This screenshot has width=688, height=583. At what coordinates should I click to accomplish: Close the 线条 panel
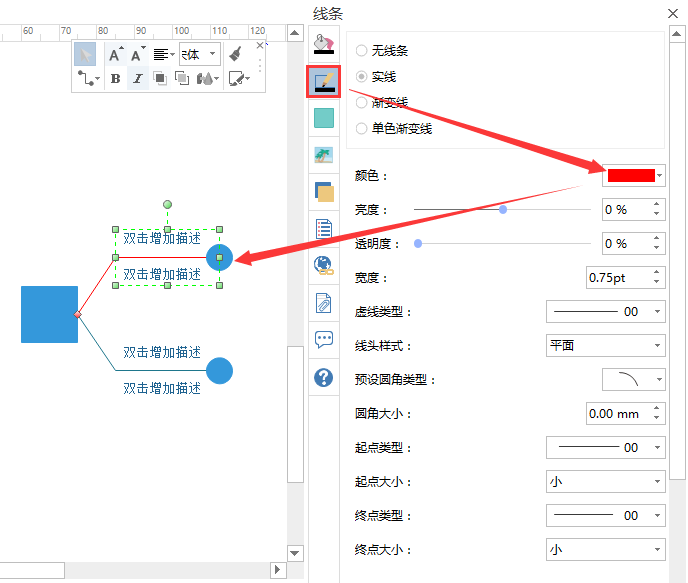pos(673,14)
